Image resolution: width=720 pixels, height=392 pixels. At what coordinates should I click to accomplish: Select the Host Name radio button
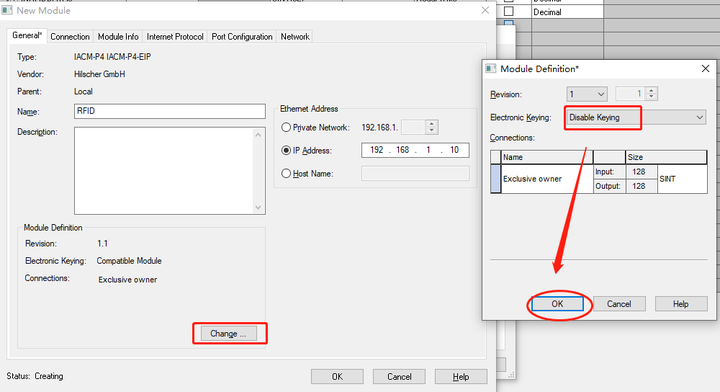286,173
